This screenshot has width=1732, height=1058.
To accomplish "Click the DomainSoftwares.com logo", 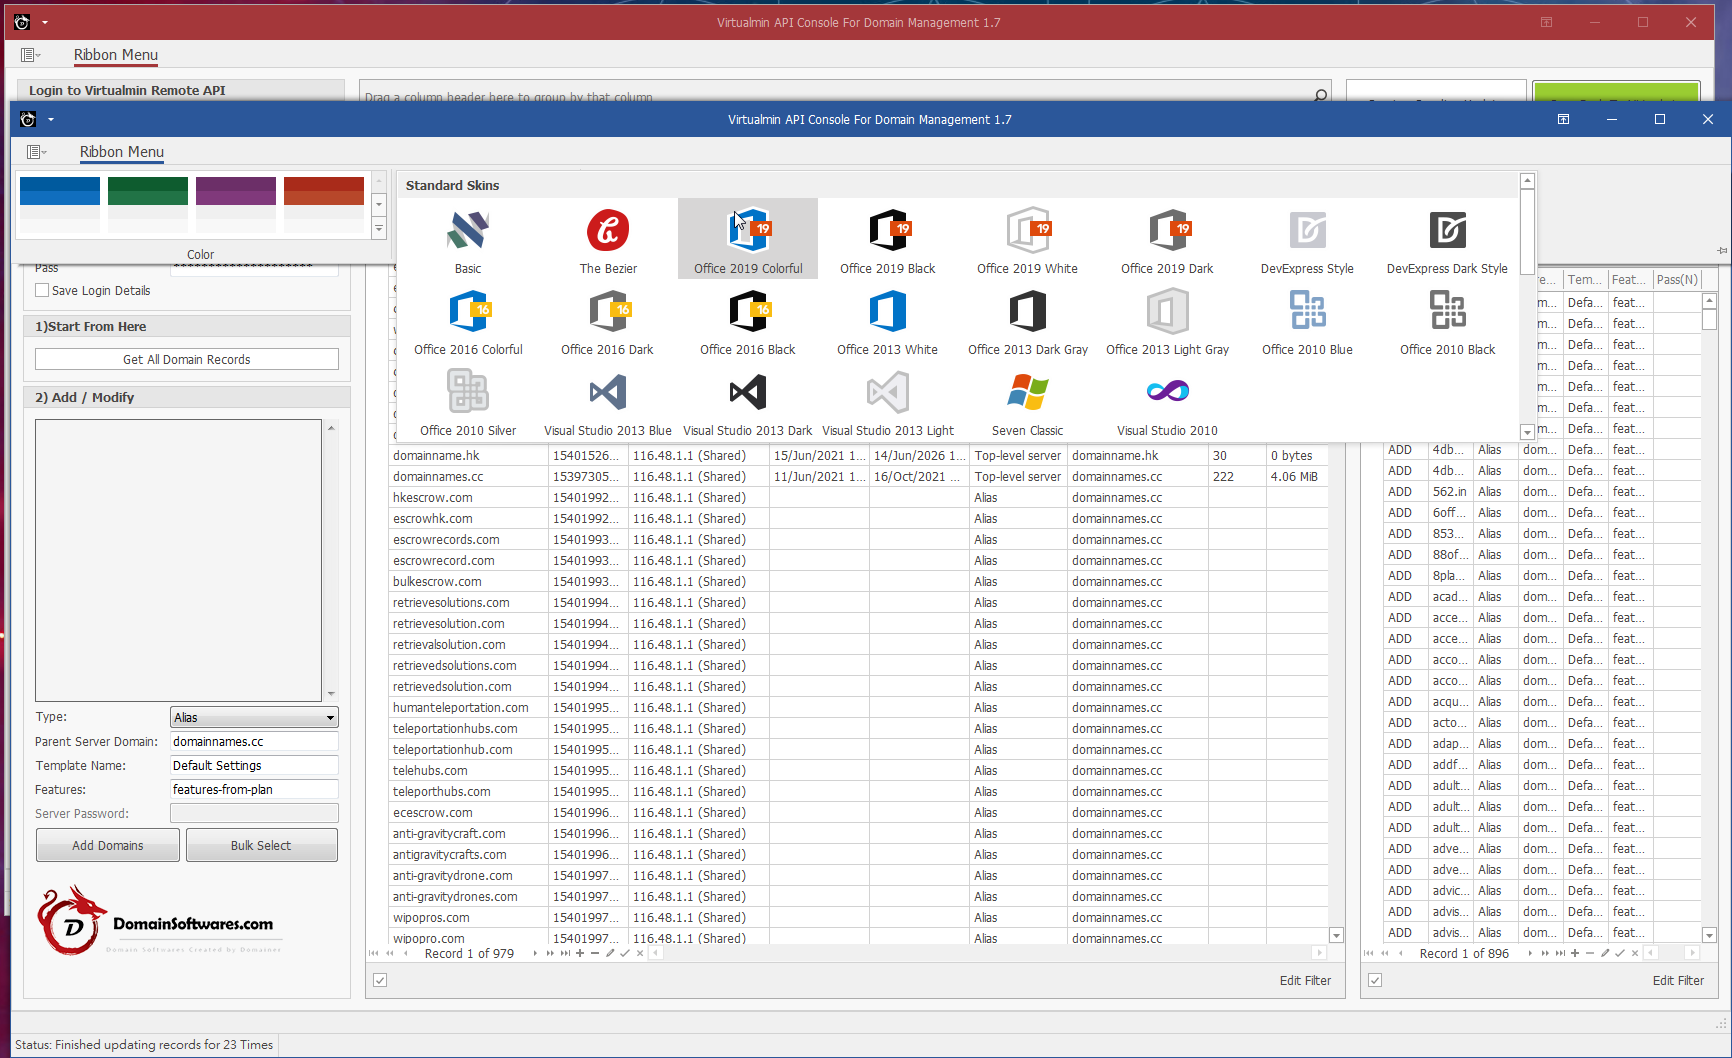I will tap(160, 920).
